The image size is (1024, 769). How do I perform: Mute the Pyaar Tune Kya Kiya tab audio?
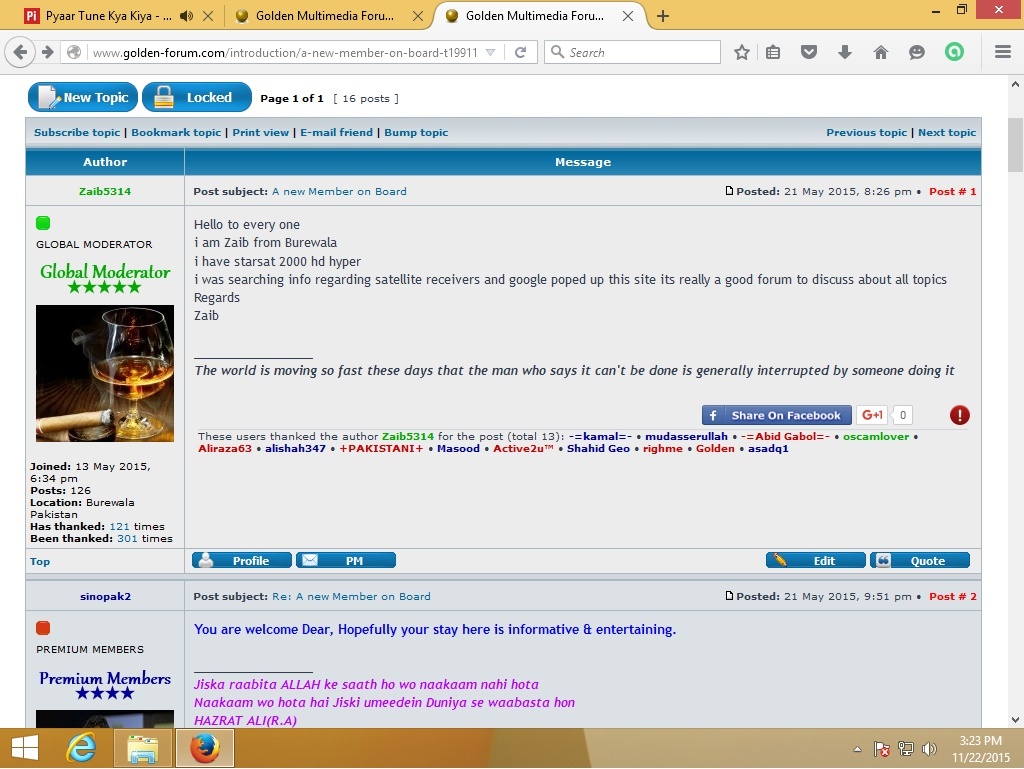[x=185, y=16]
